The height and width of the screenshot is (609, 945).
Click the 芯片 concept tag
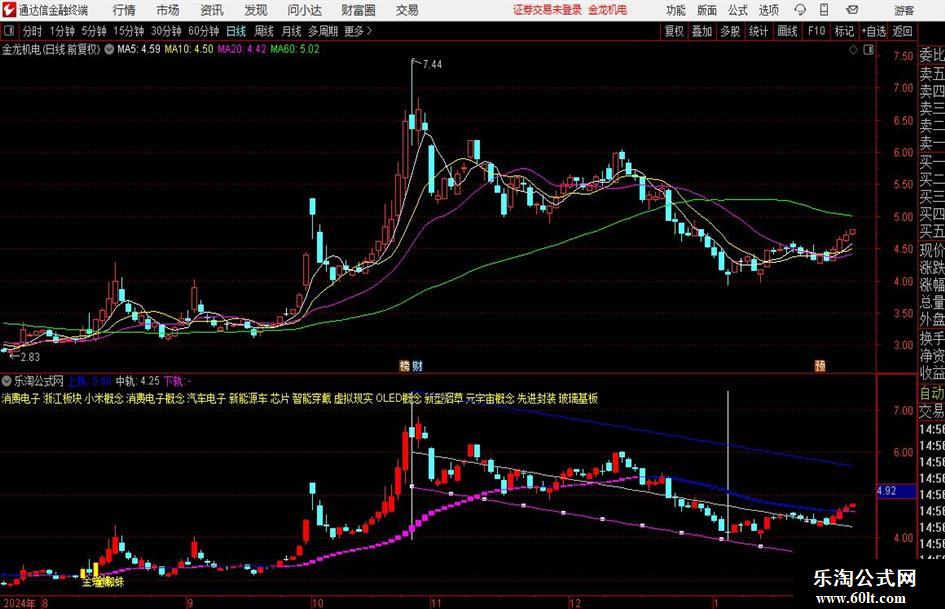tap(280, 398)
